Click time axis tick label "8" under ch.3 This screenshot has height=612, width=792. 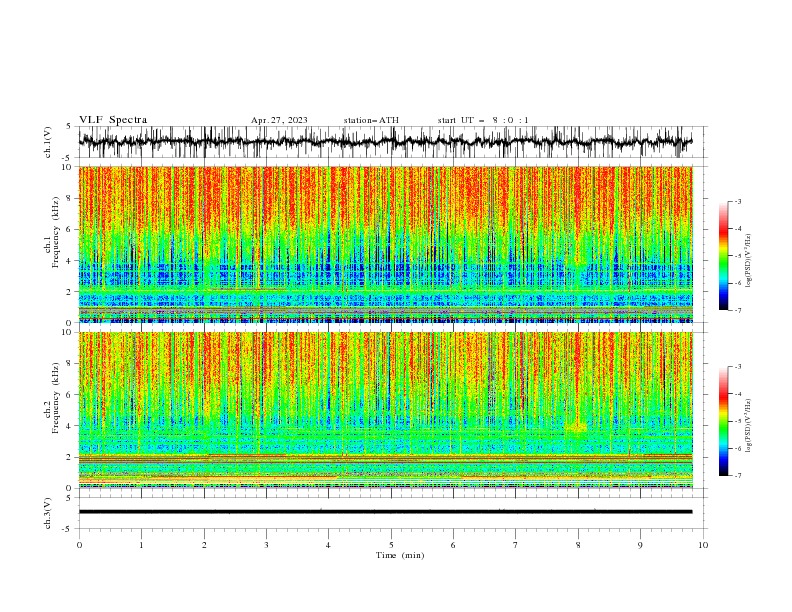[x=578, y=545]
